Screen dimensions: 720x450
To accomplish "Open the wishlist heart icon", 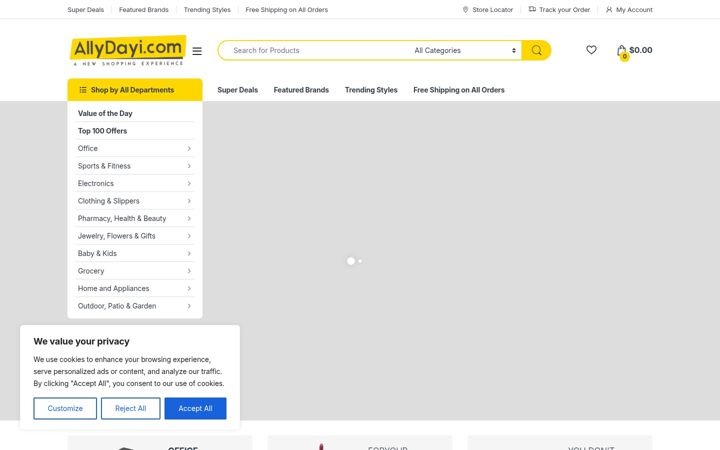I will [x=591, y=50].
